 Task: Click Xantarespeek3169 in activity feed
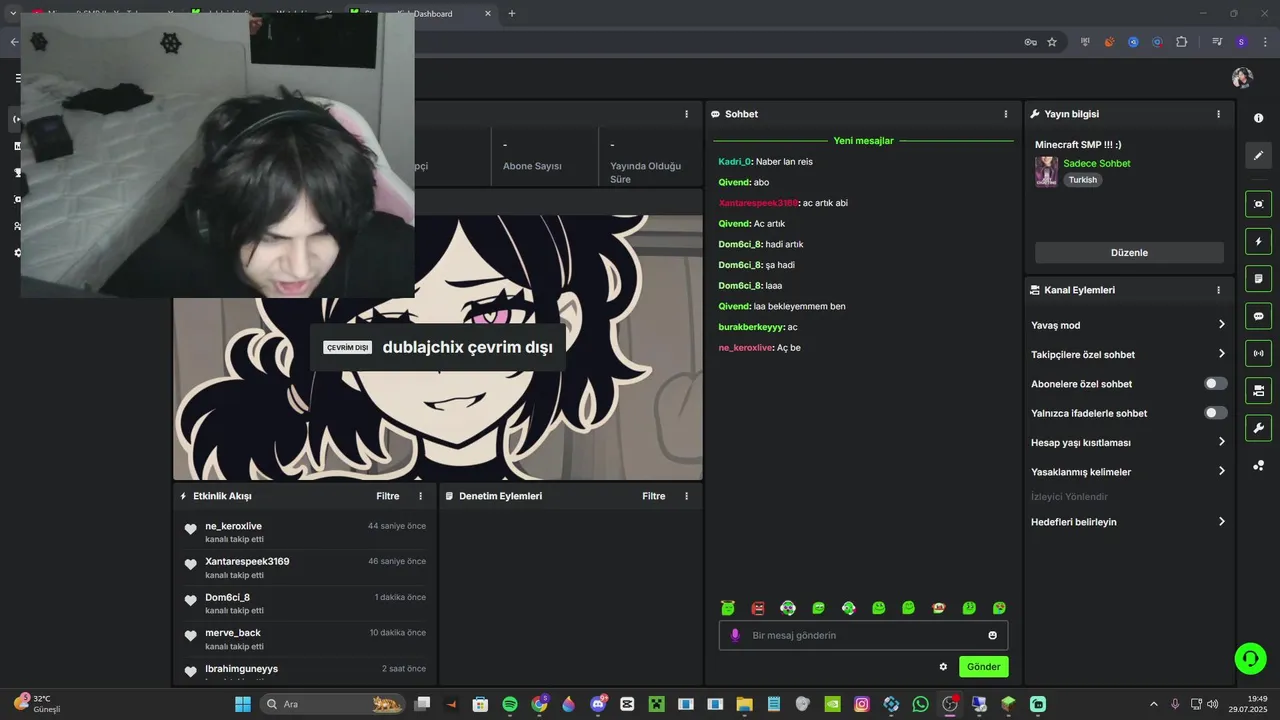247,561
